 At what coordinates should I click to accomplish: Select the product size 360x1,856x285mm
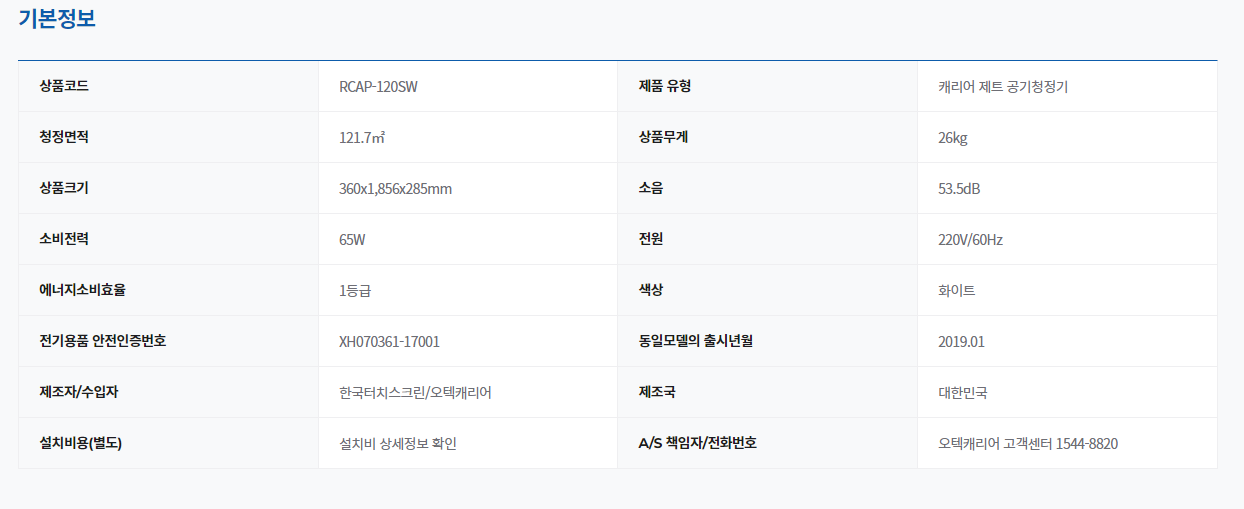(395, 189)
